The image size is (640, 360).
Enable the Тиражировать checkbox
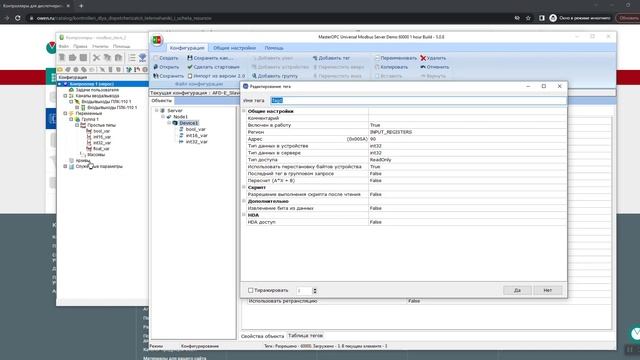(x=251, y=290)
